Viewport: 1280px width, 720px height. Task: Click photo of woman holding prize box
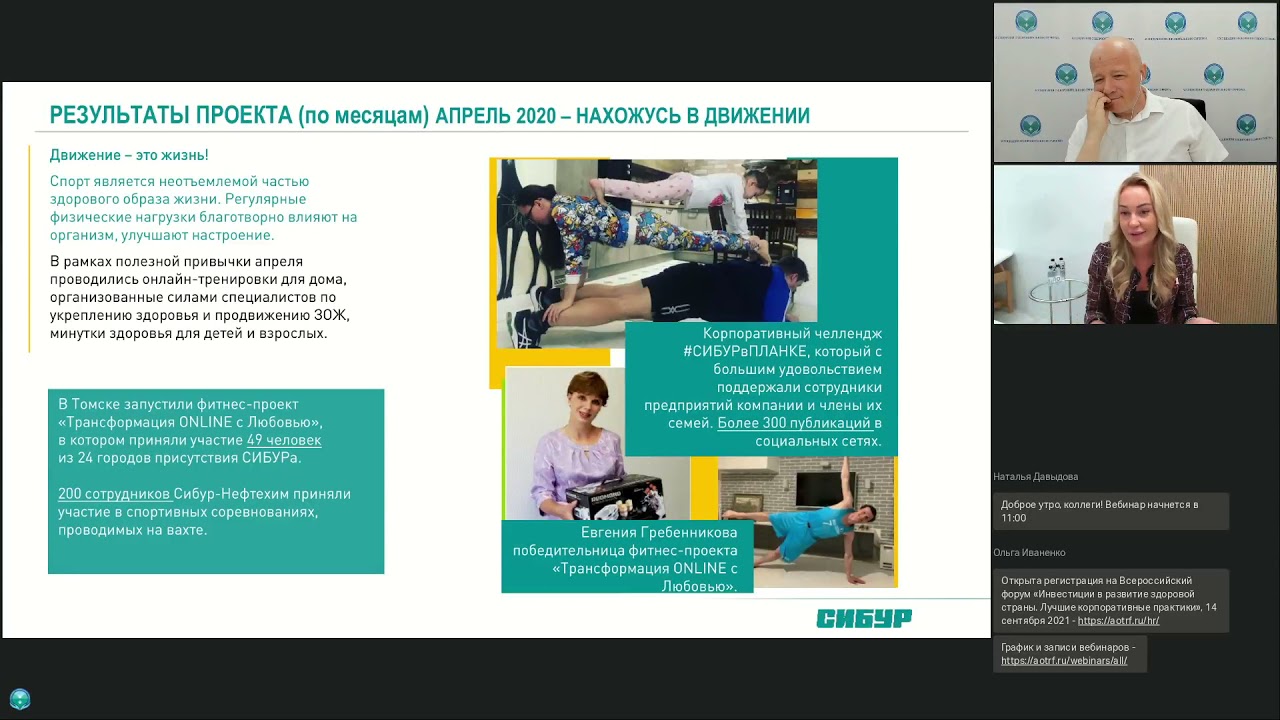click(x=597, y=444)
